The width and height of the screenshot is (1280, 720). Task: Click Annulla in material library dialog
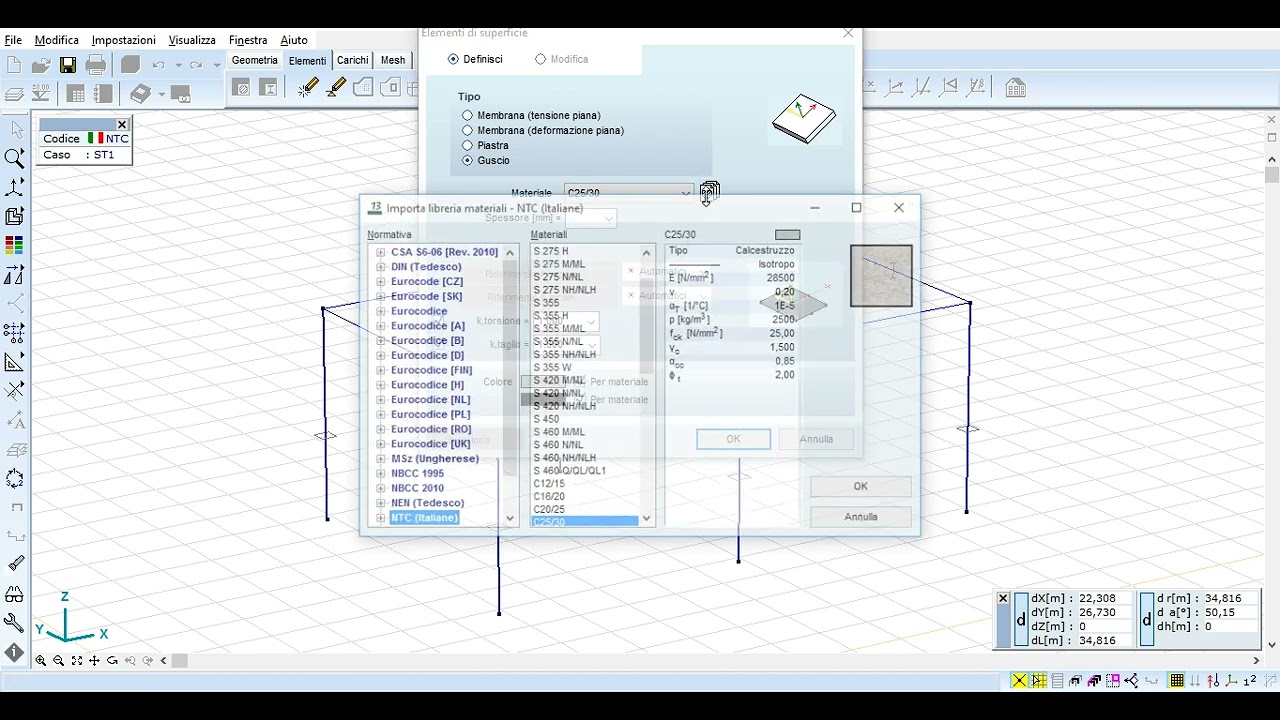point(860,517)
